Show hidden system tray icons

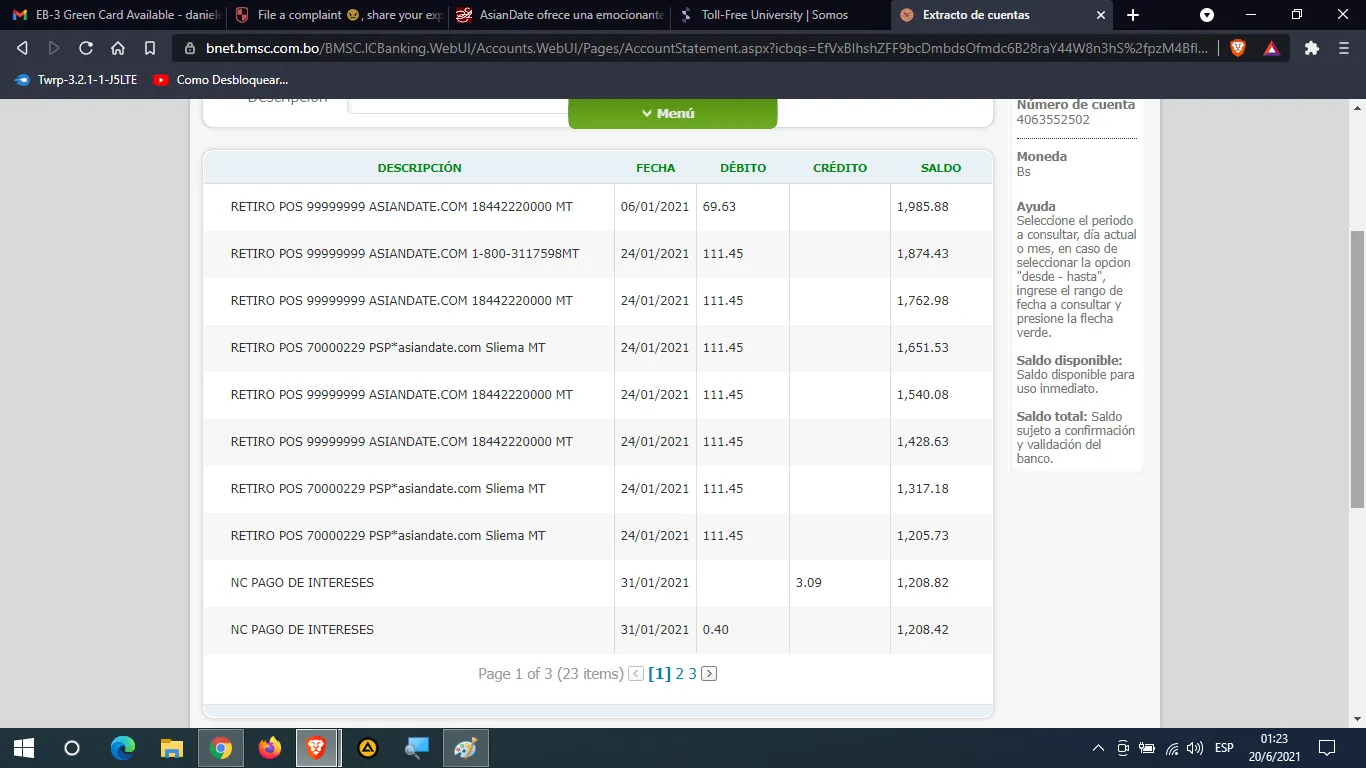[x=1098, y=748]
